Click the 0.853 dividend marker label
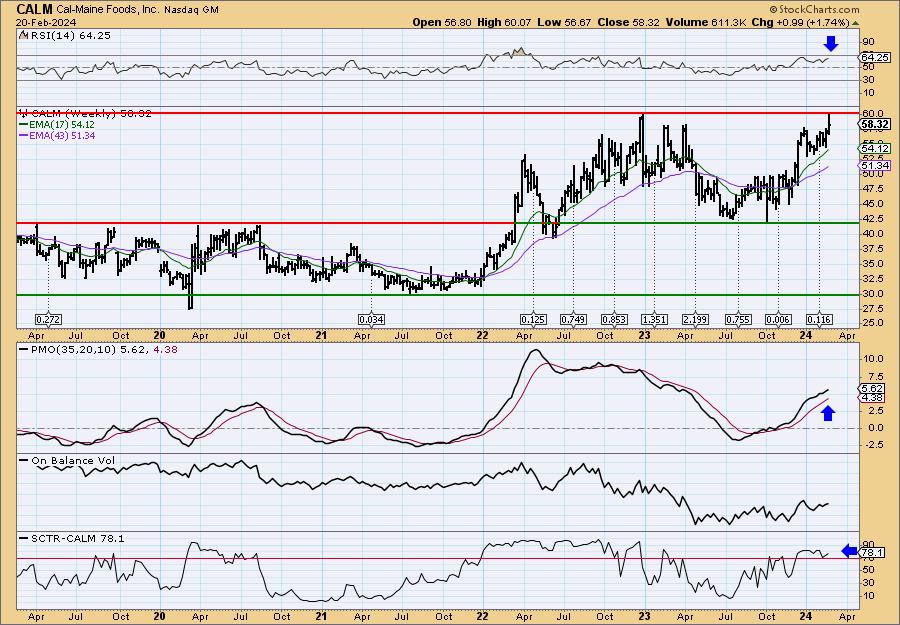This screenshot has height=625, width=900. pyautogui.click(x=614, y=319)
